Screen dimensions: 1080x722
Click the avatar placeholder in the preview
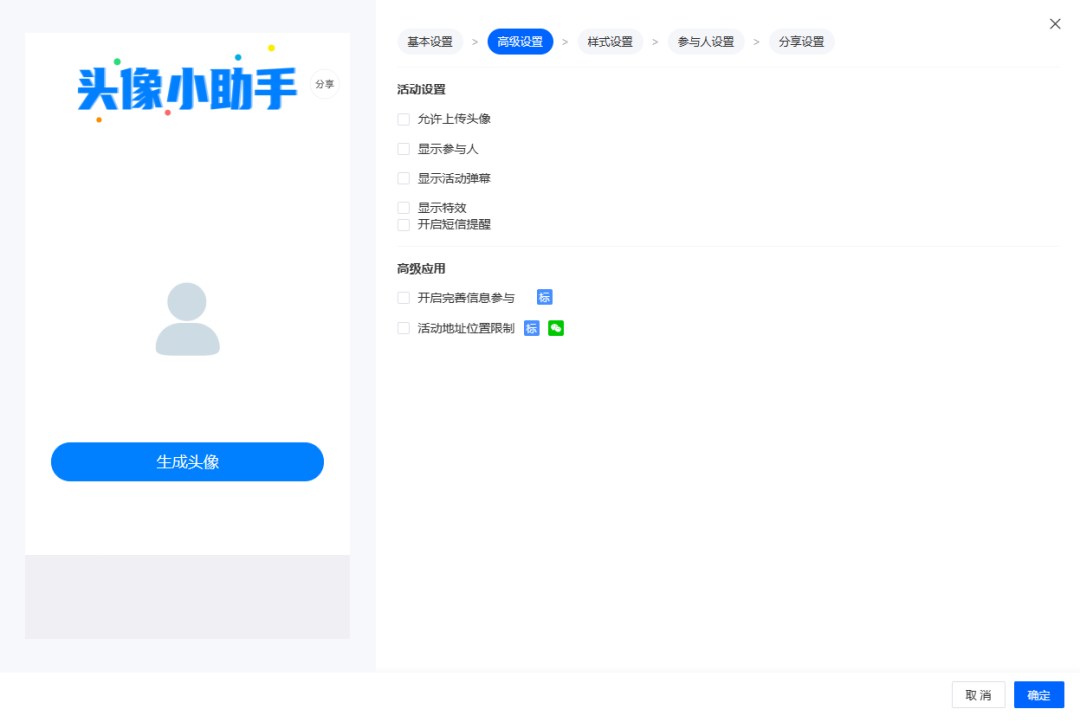click(x=187, y=319)
